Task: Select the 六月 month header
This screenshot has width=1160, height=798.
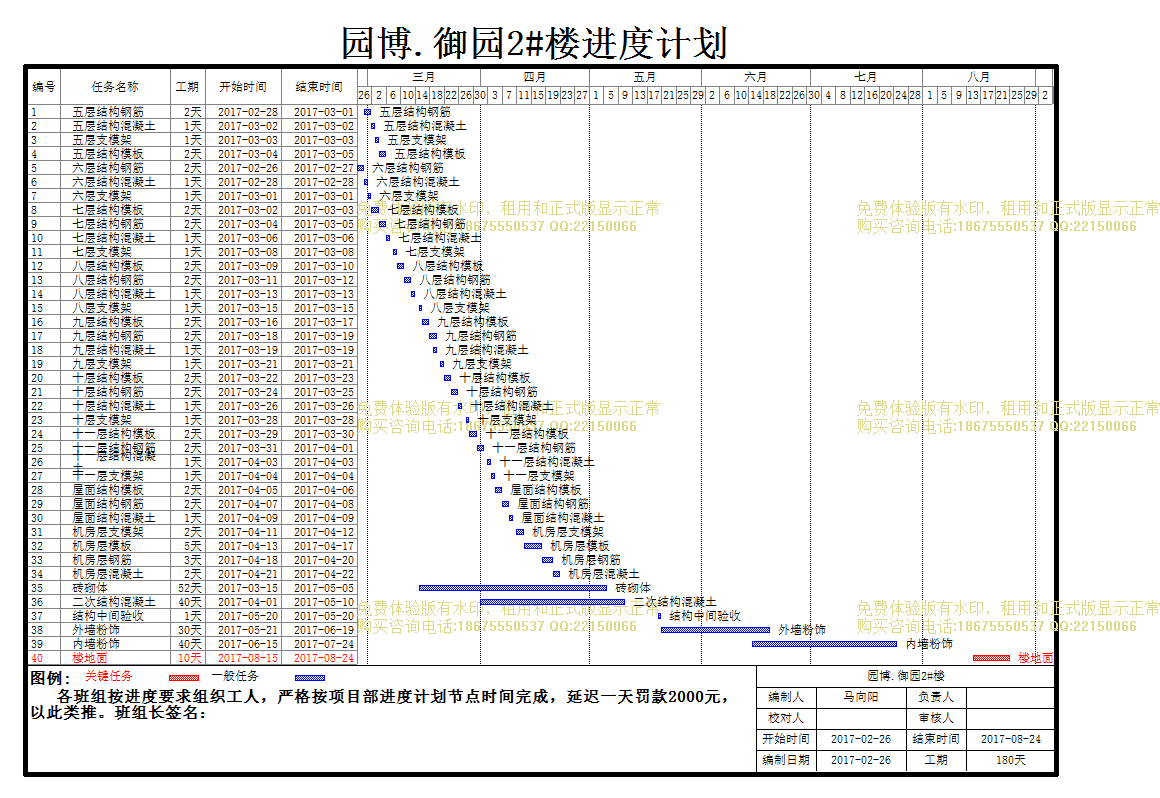Action: (x=755, y=77)
